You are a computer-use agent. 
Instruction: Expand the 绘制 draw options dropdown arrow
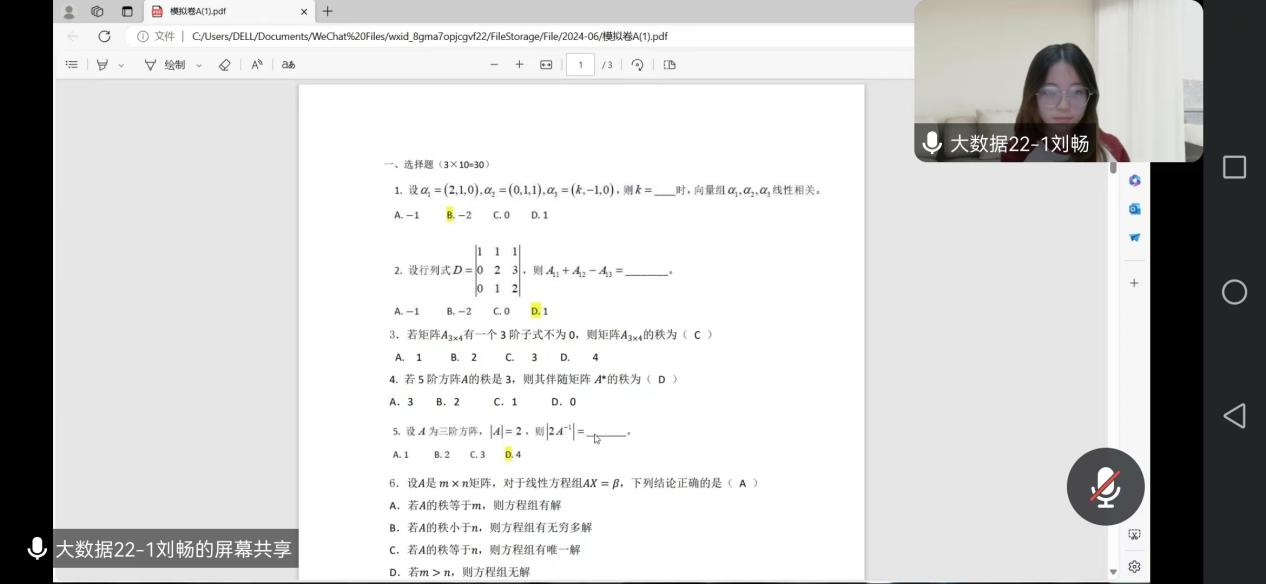pyautogui.click(x=199, y=65)
